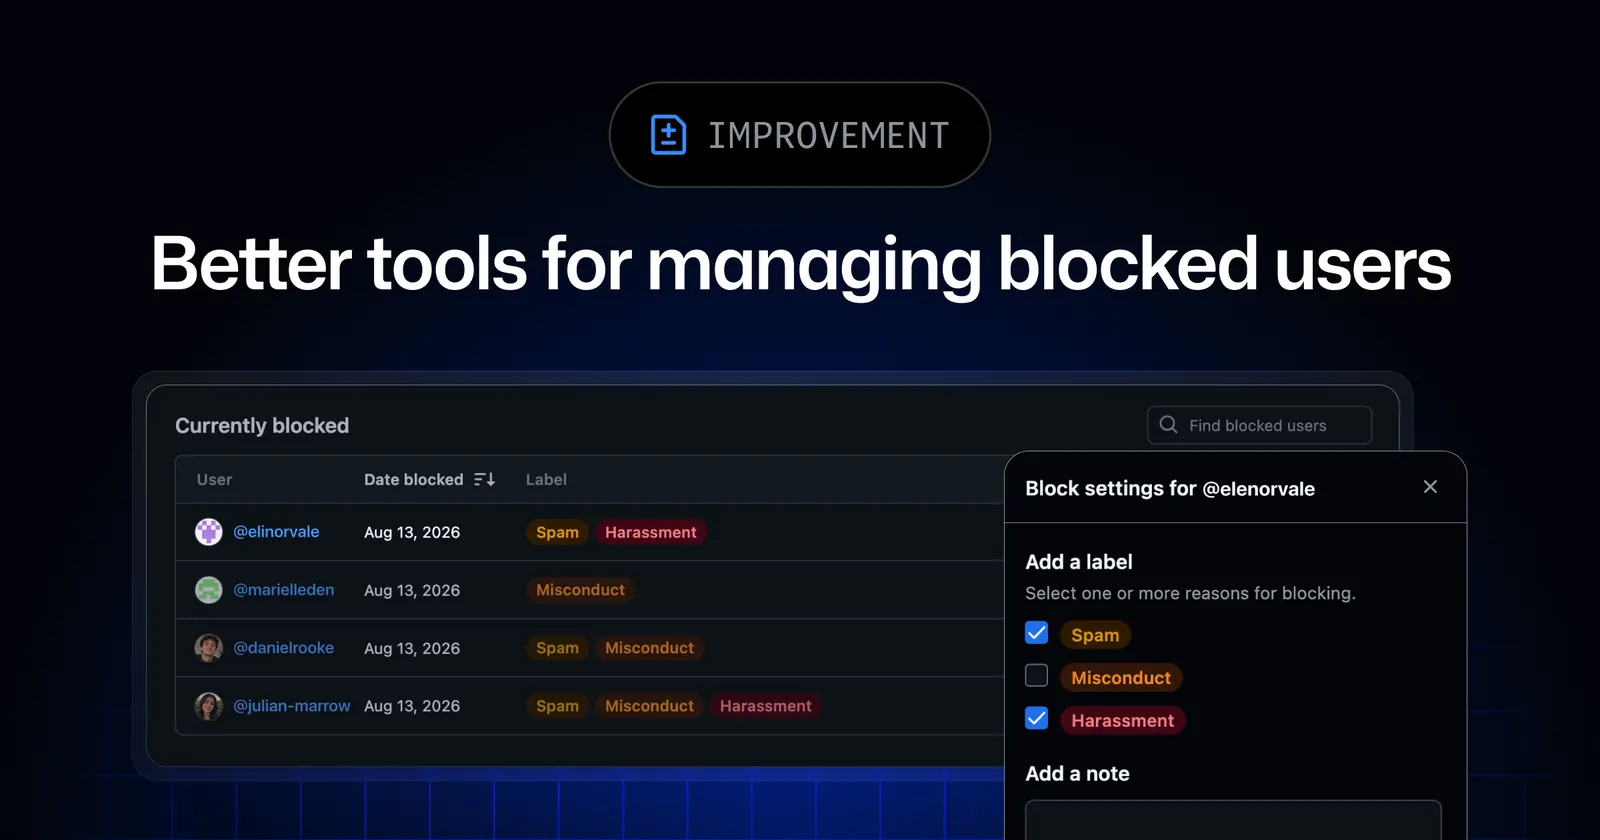
Task: Click the search magnifier icon
Action: coord(1168,425)
